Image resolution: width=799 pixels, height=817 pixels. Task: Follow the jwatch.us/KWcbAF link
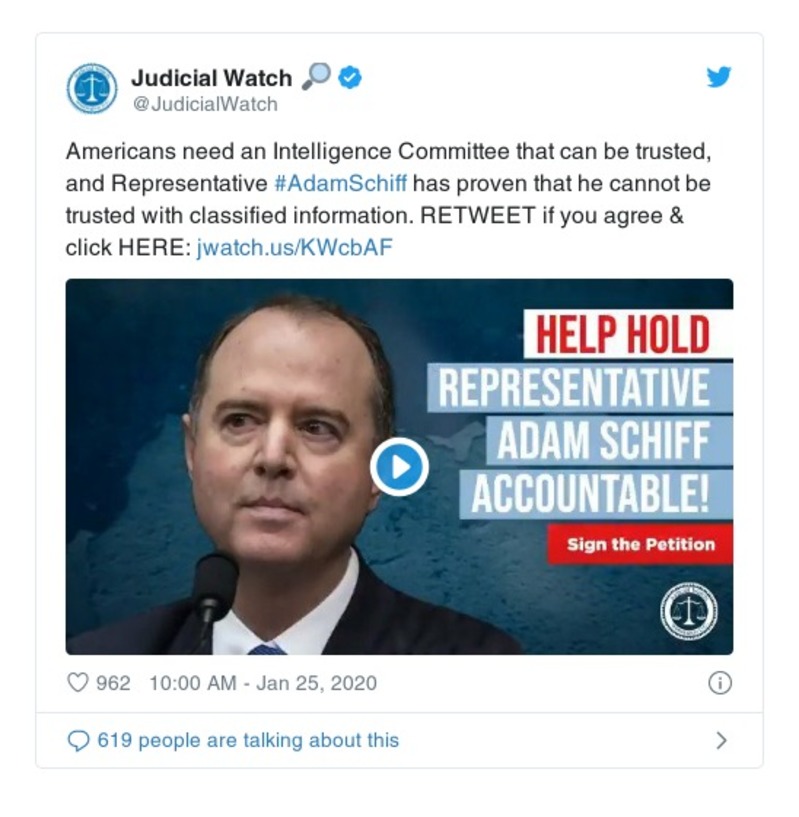[x=294, y=247]
